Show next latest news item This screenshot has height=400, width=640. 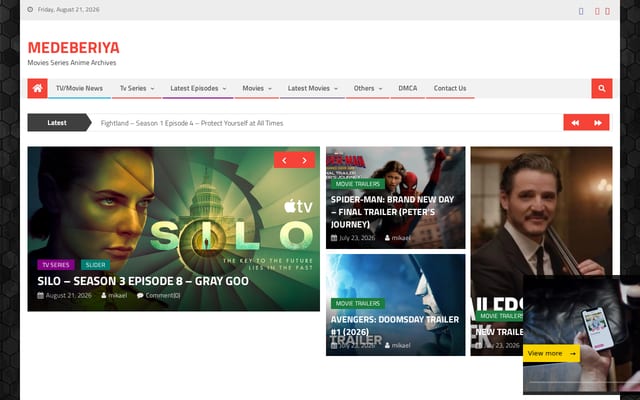click(x=598, y=122)
